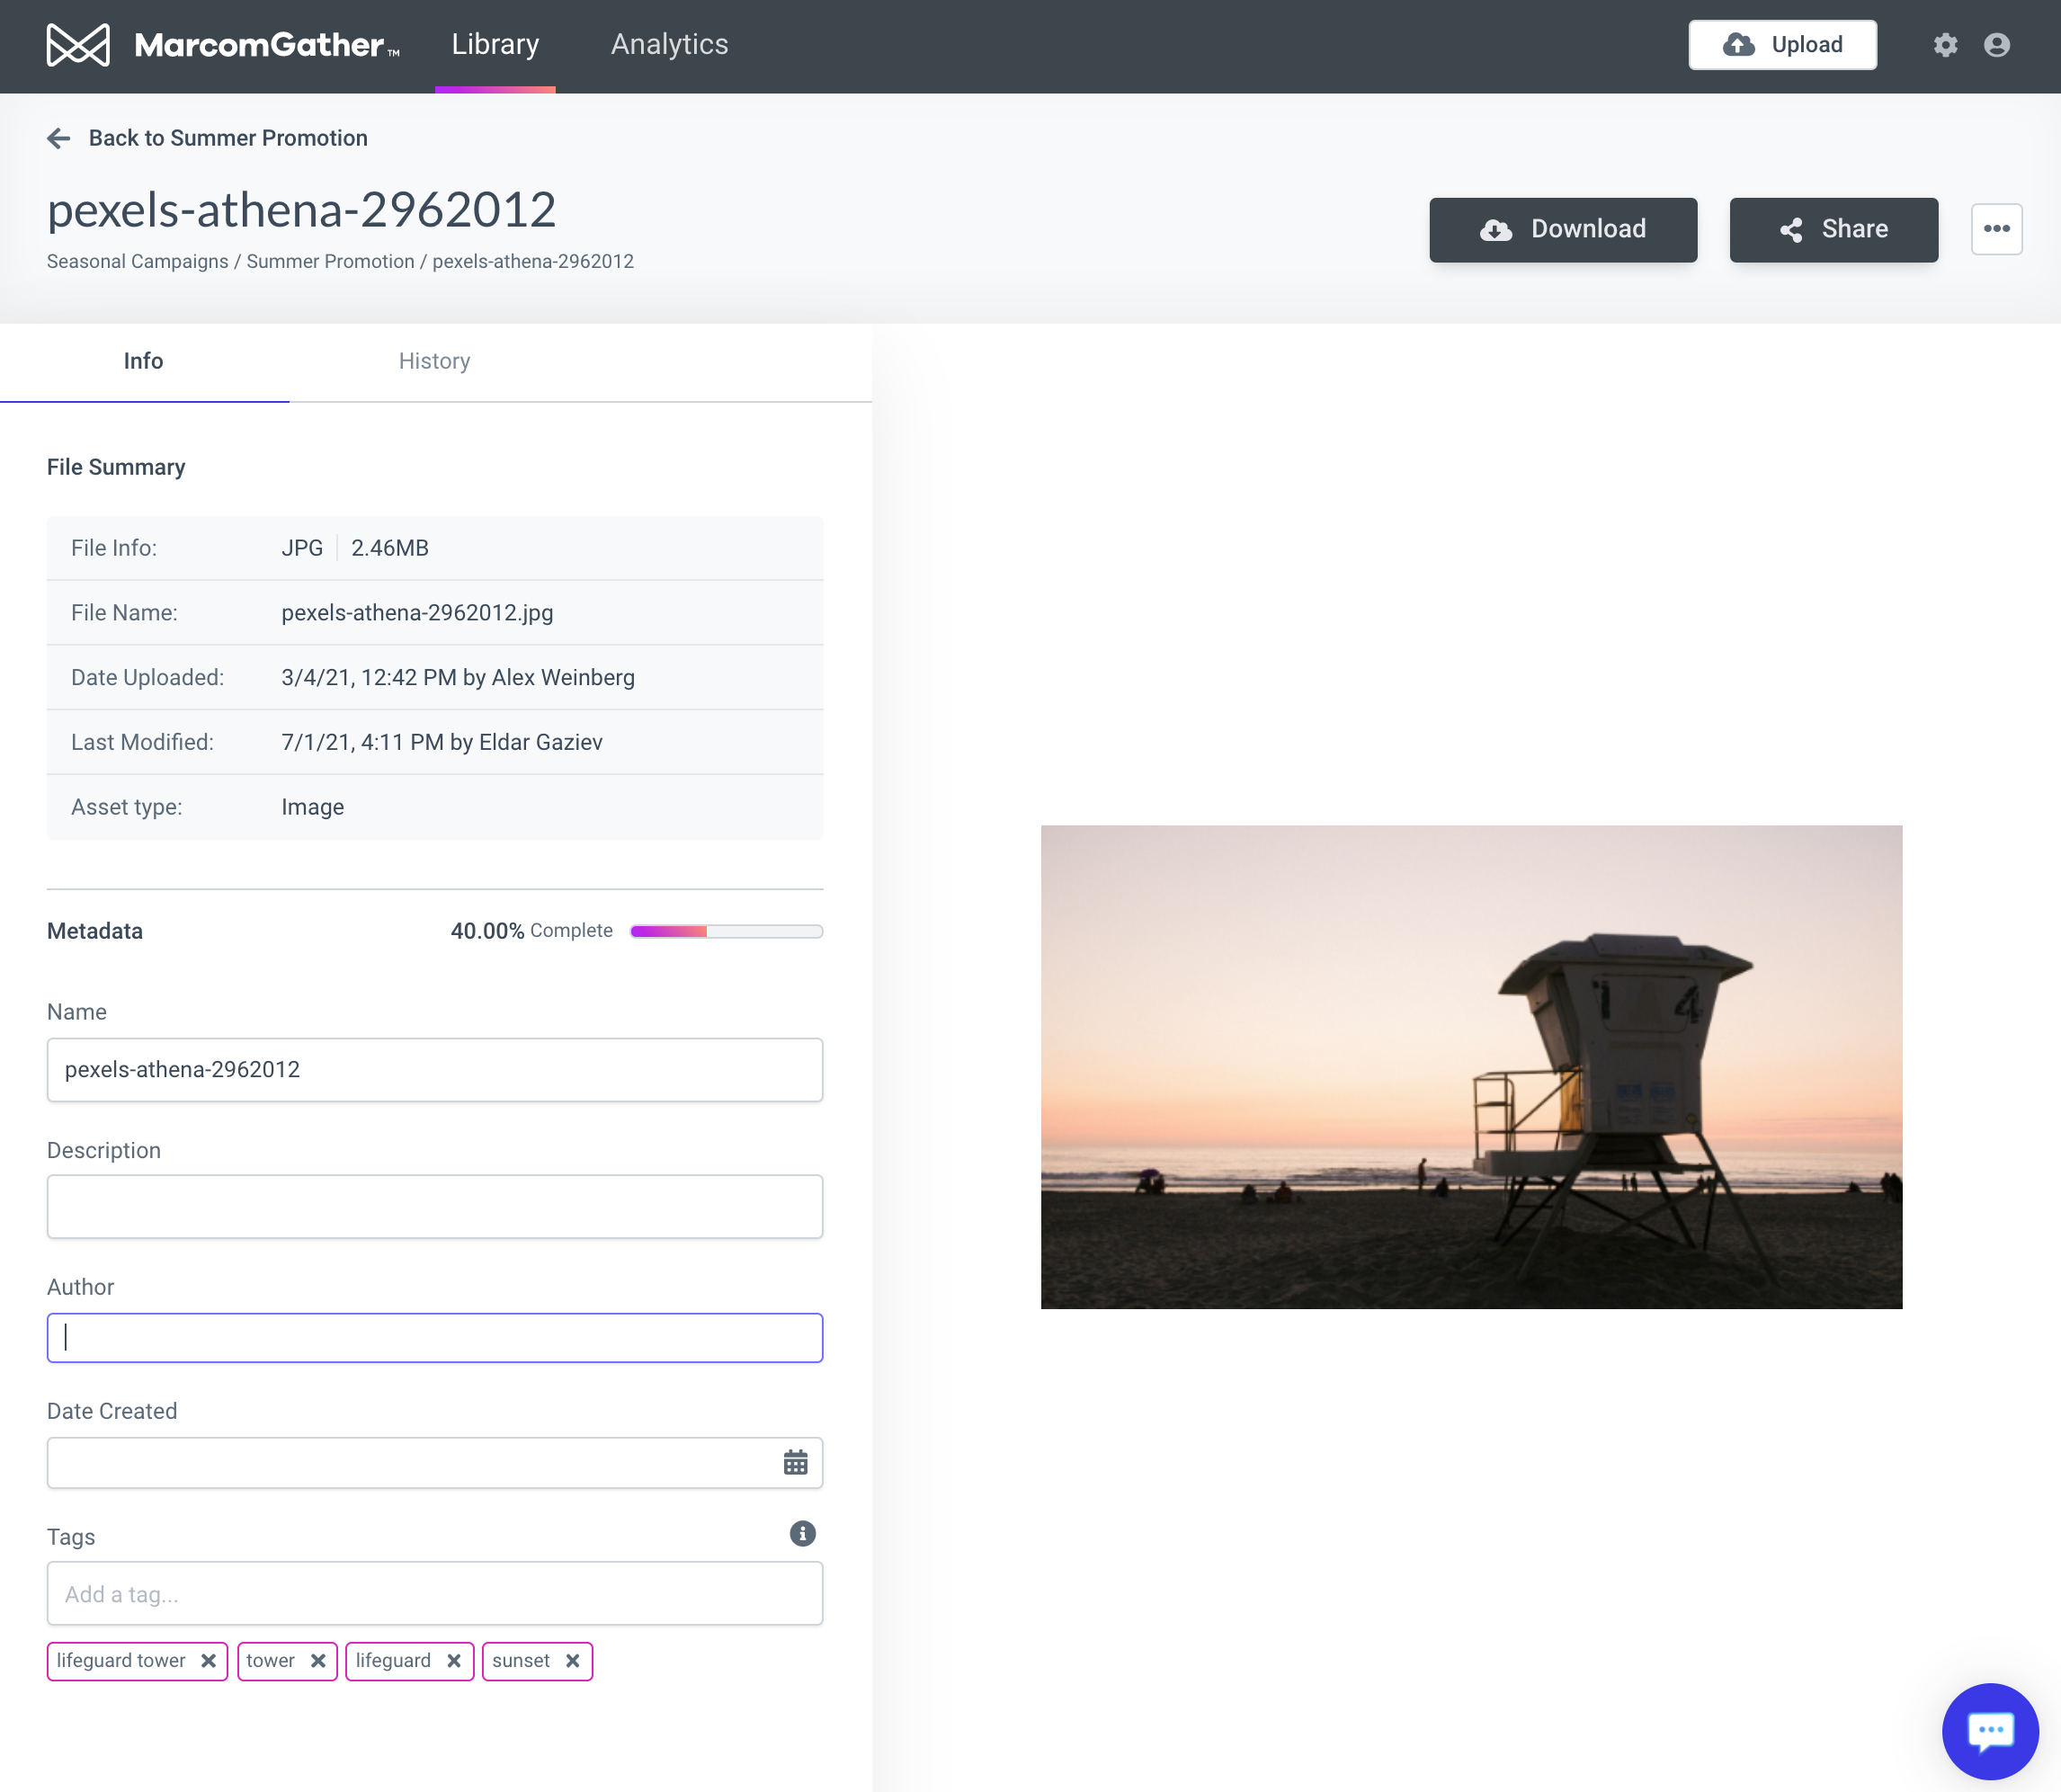
Task: Click the MarcomGather logo icon
Action: click(x=78, y=45)
